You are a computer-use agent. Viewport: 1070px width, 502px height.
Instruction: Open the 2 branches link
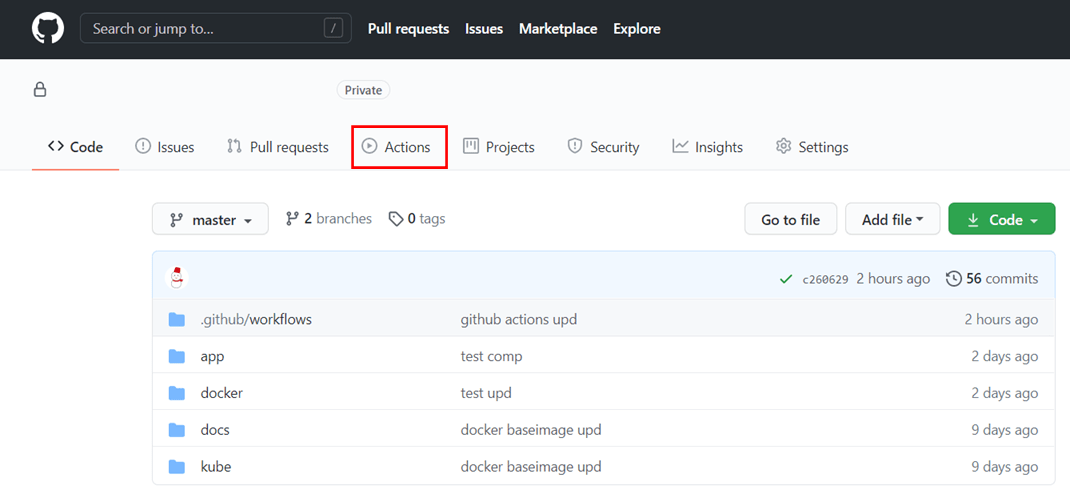point(329,219)
